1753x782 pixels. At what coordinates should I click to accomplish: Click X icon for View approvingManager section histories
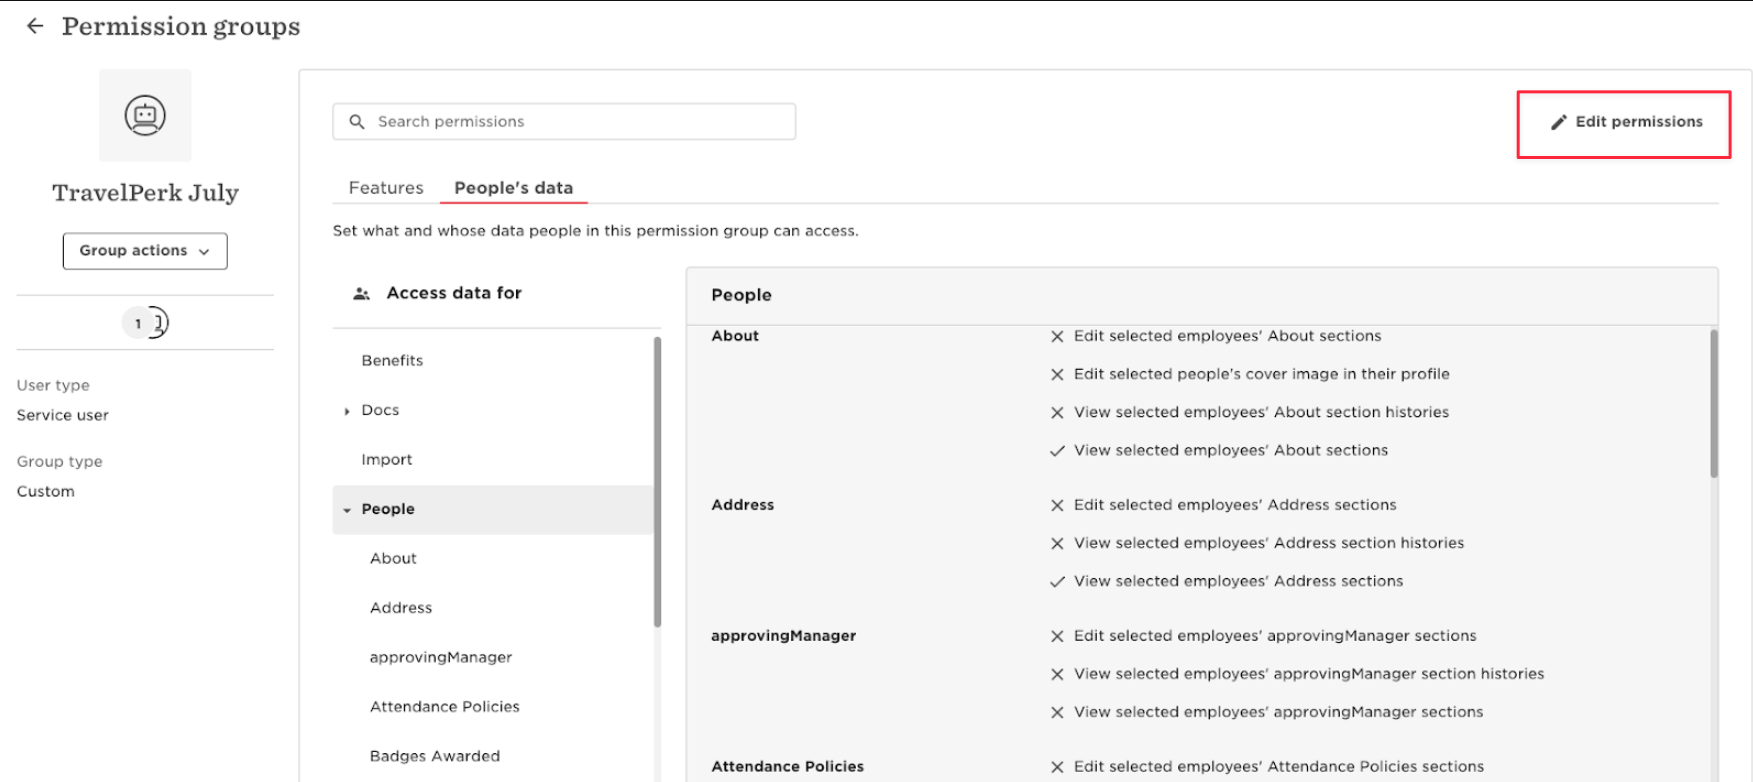(x=1057, y=675)
